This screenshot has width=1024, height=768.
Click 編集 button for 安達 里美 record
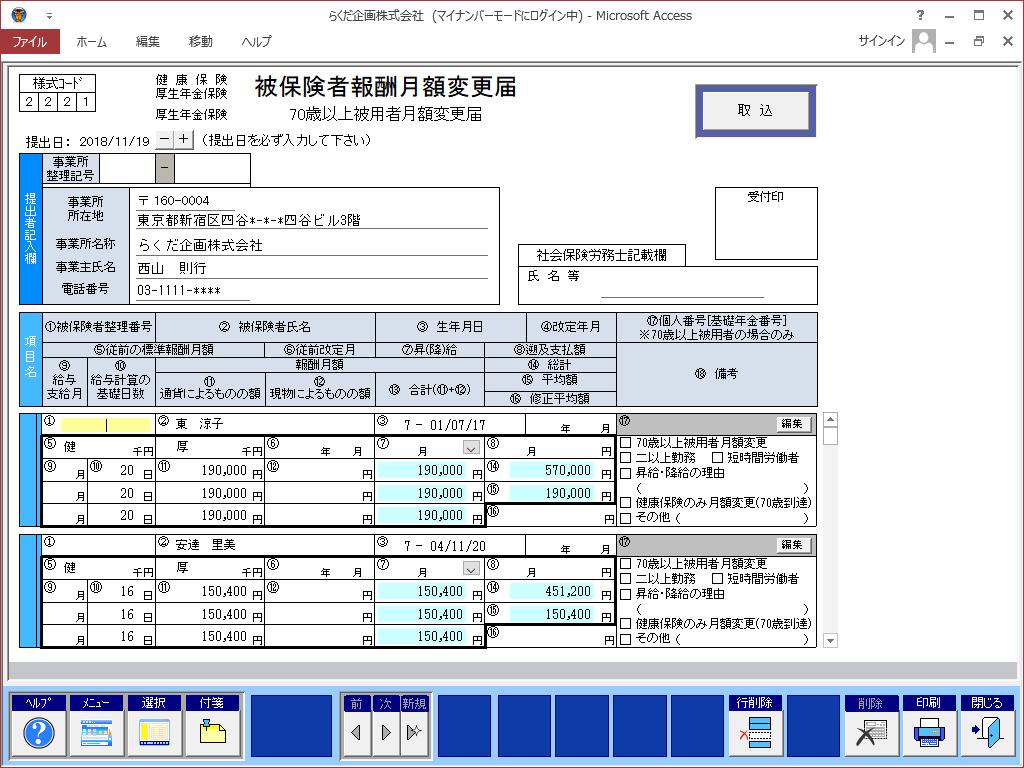[792, 545]
